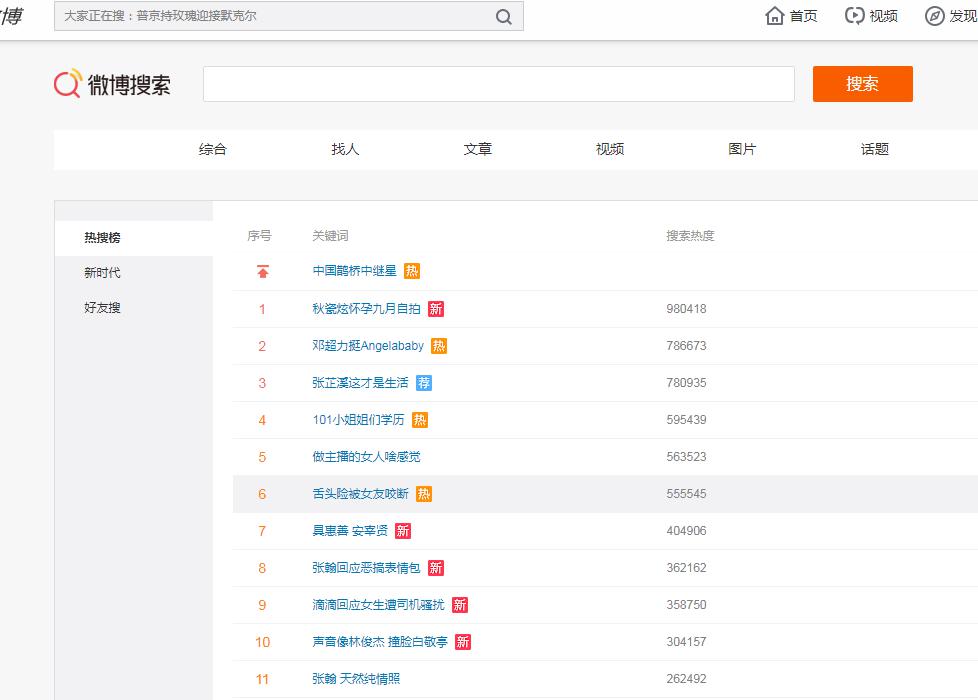Click the search heat value 980418
978x700 pixels.
pyautogui.click(x=686, y=309)
